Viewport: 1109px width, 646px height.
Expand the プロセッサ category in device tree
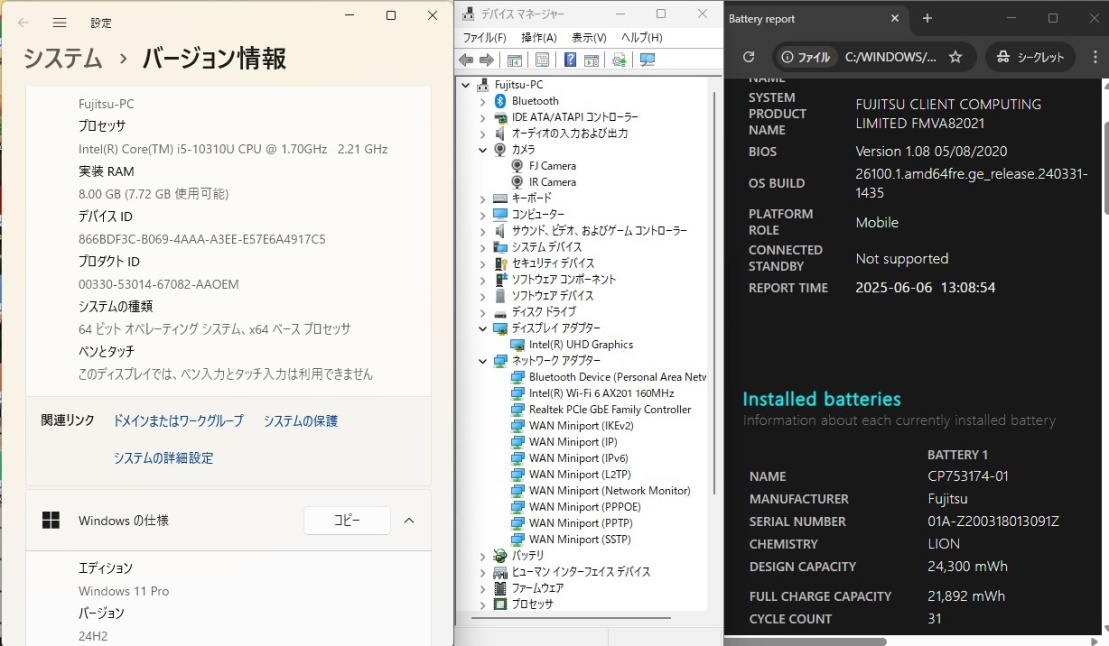482,605
